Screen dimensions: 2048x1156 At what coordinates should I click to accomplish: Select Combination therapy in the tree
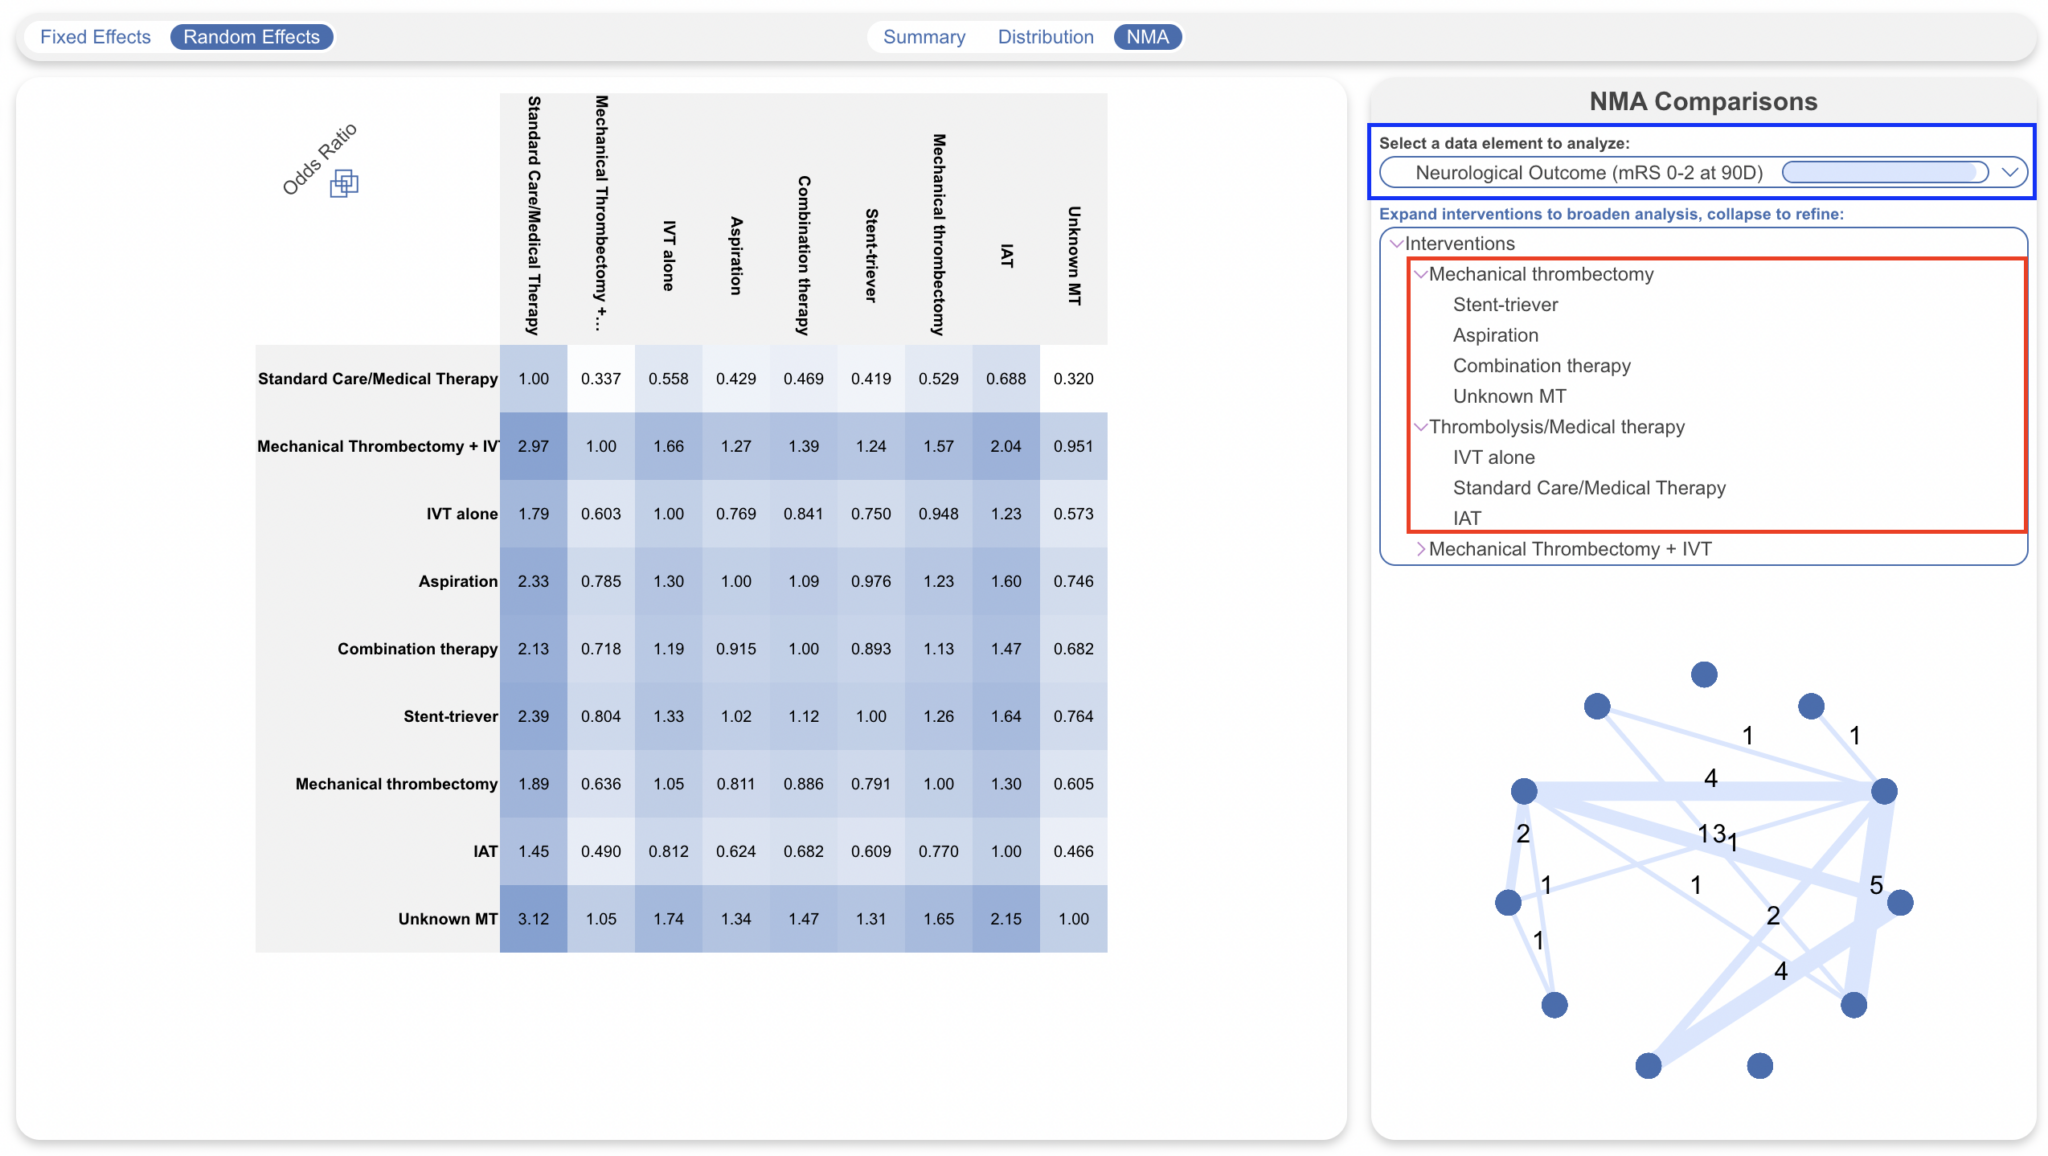click(x=1540, y=366)
